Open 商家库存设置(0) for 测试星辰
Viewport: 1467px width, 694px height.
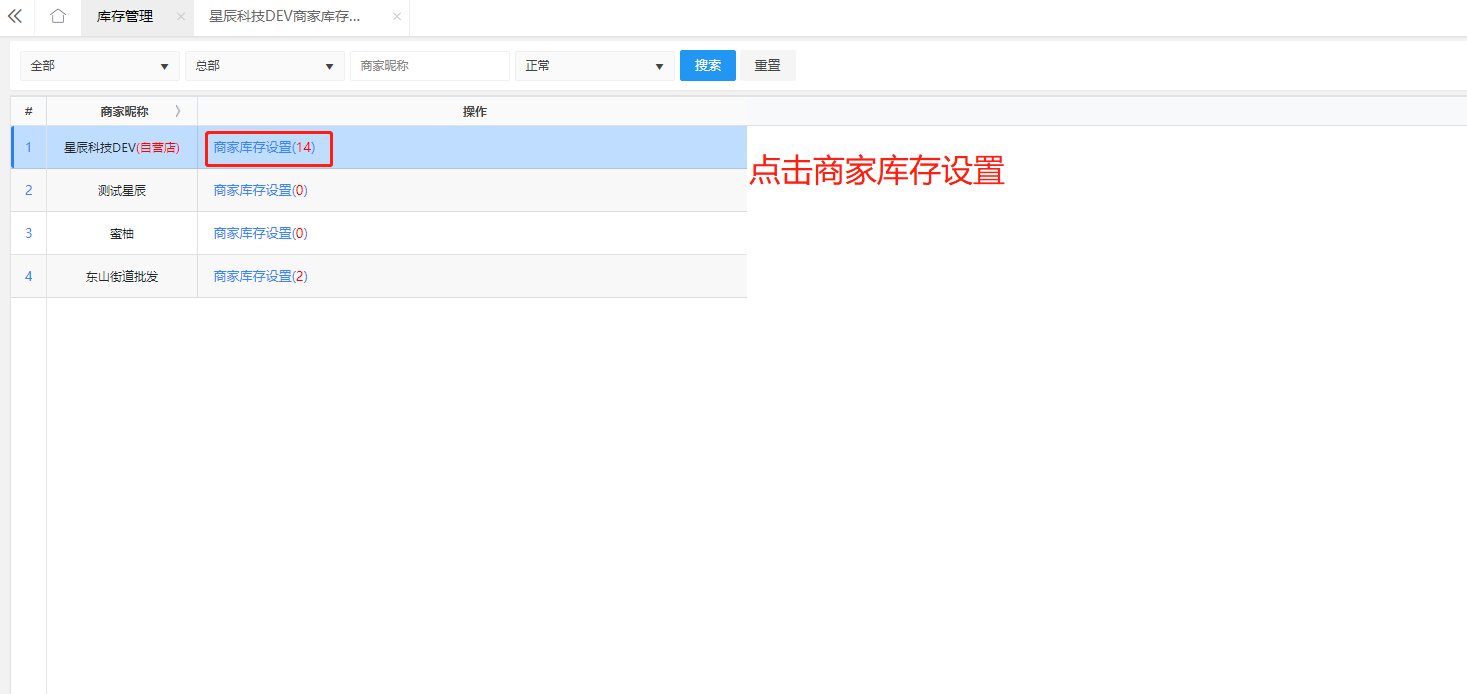pyautogui.click(x=260, y=191)
